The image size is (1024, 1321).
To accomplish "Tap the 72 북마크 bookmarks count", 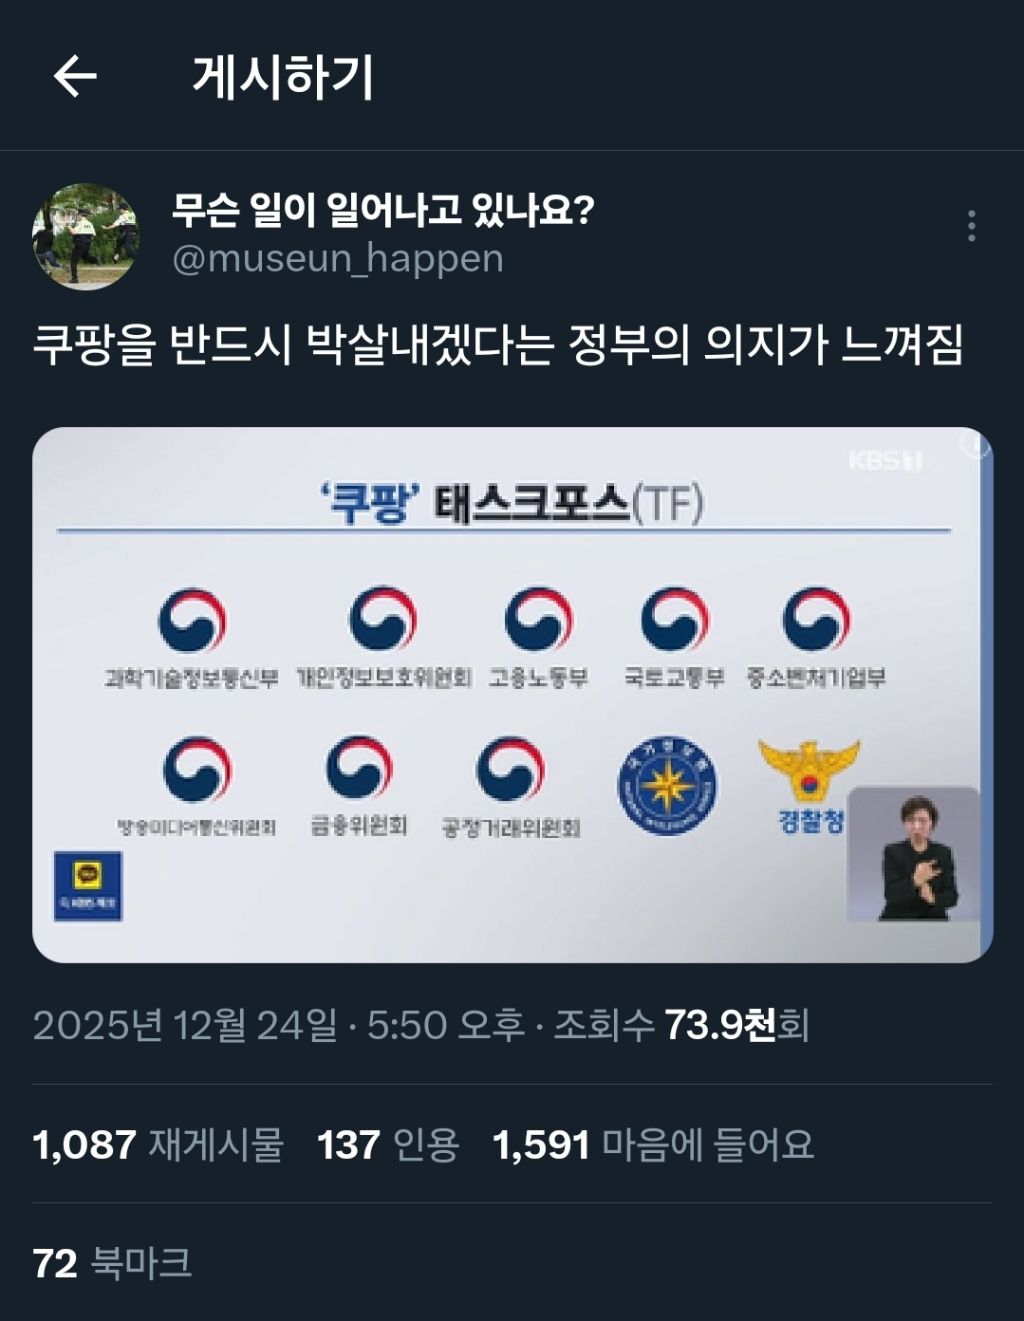I will tap(112, 1263).
